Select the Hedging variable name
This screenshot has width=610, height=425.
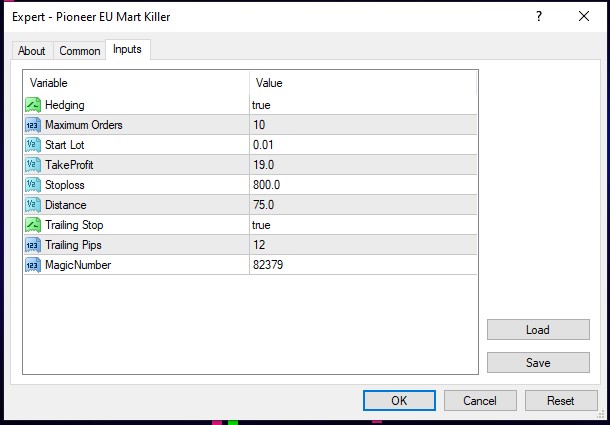[x=65, y=105]
